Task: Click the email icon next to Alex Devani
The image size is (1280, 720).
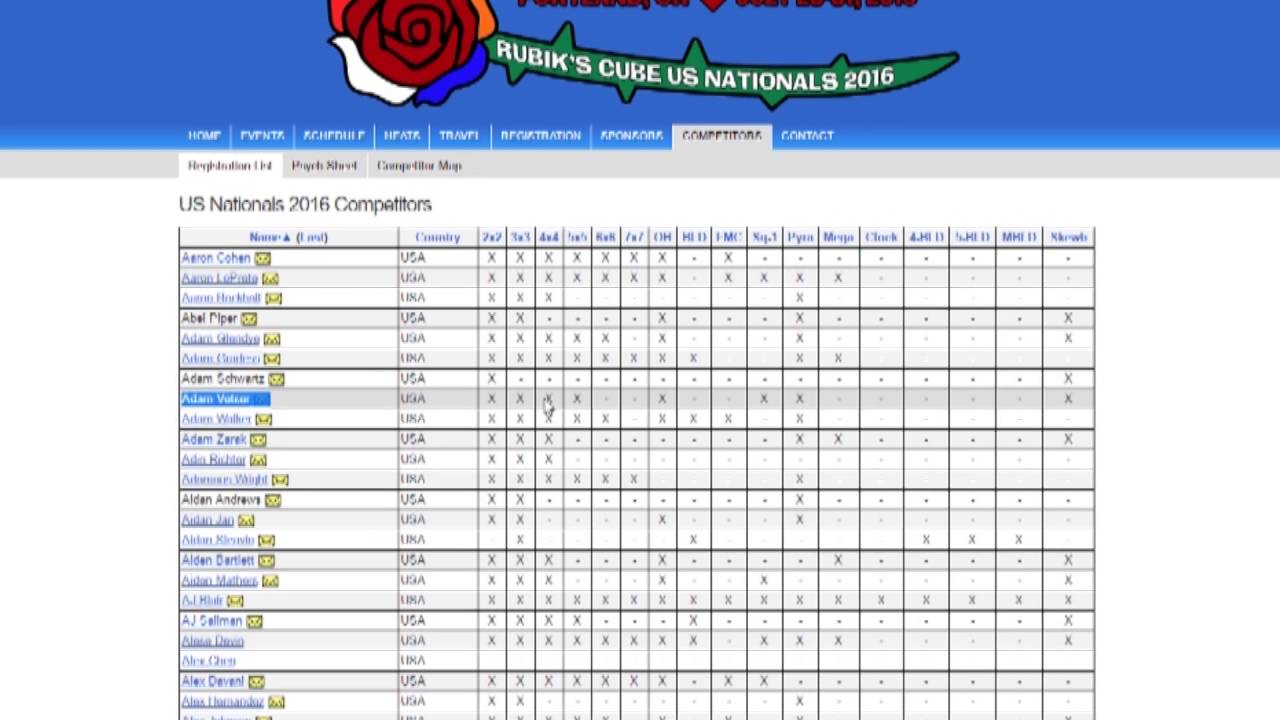Action: (256, 682)
